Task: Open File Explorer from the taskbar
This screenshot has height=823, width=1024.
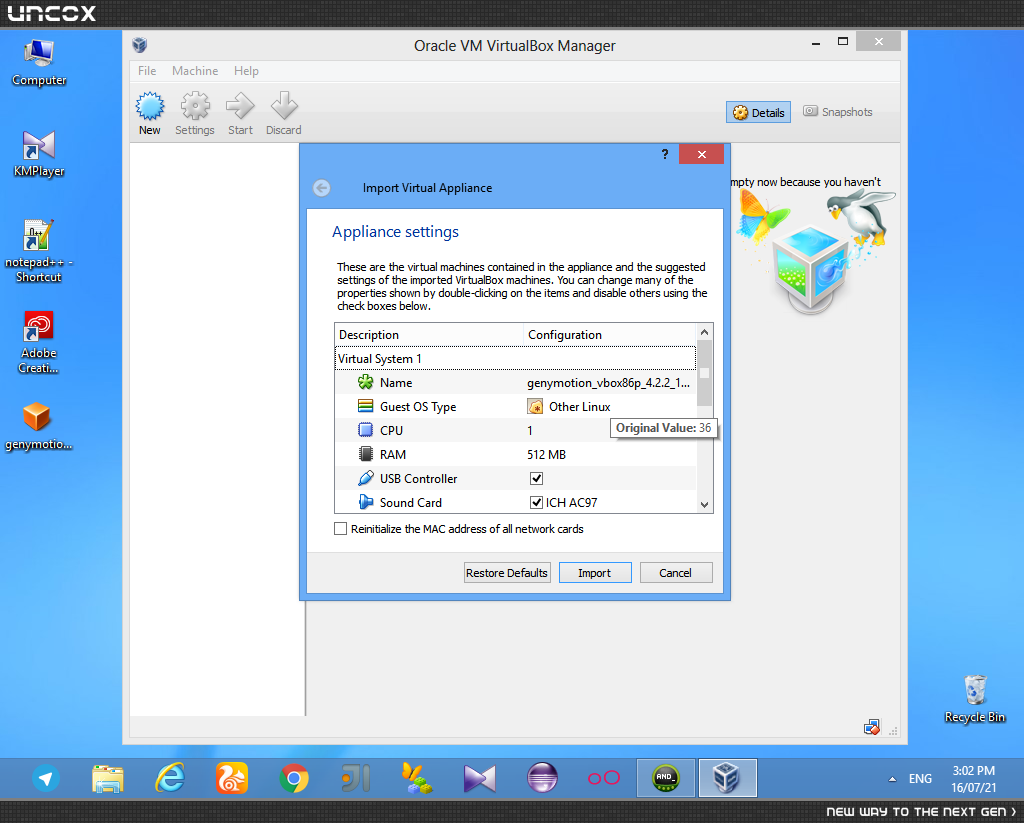Action: [x=108, y=778]
